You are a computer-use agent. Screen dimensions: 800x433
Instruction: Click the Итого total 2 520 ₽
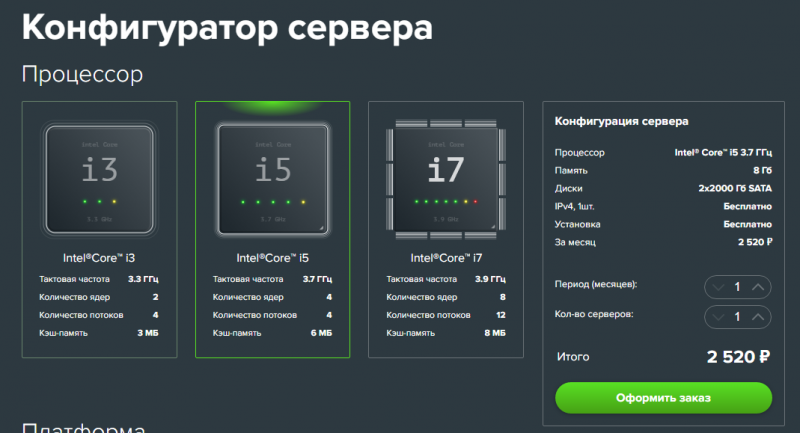pyautogui.click(x=738, y=356)
